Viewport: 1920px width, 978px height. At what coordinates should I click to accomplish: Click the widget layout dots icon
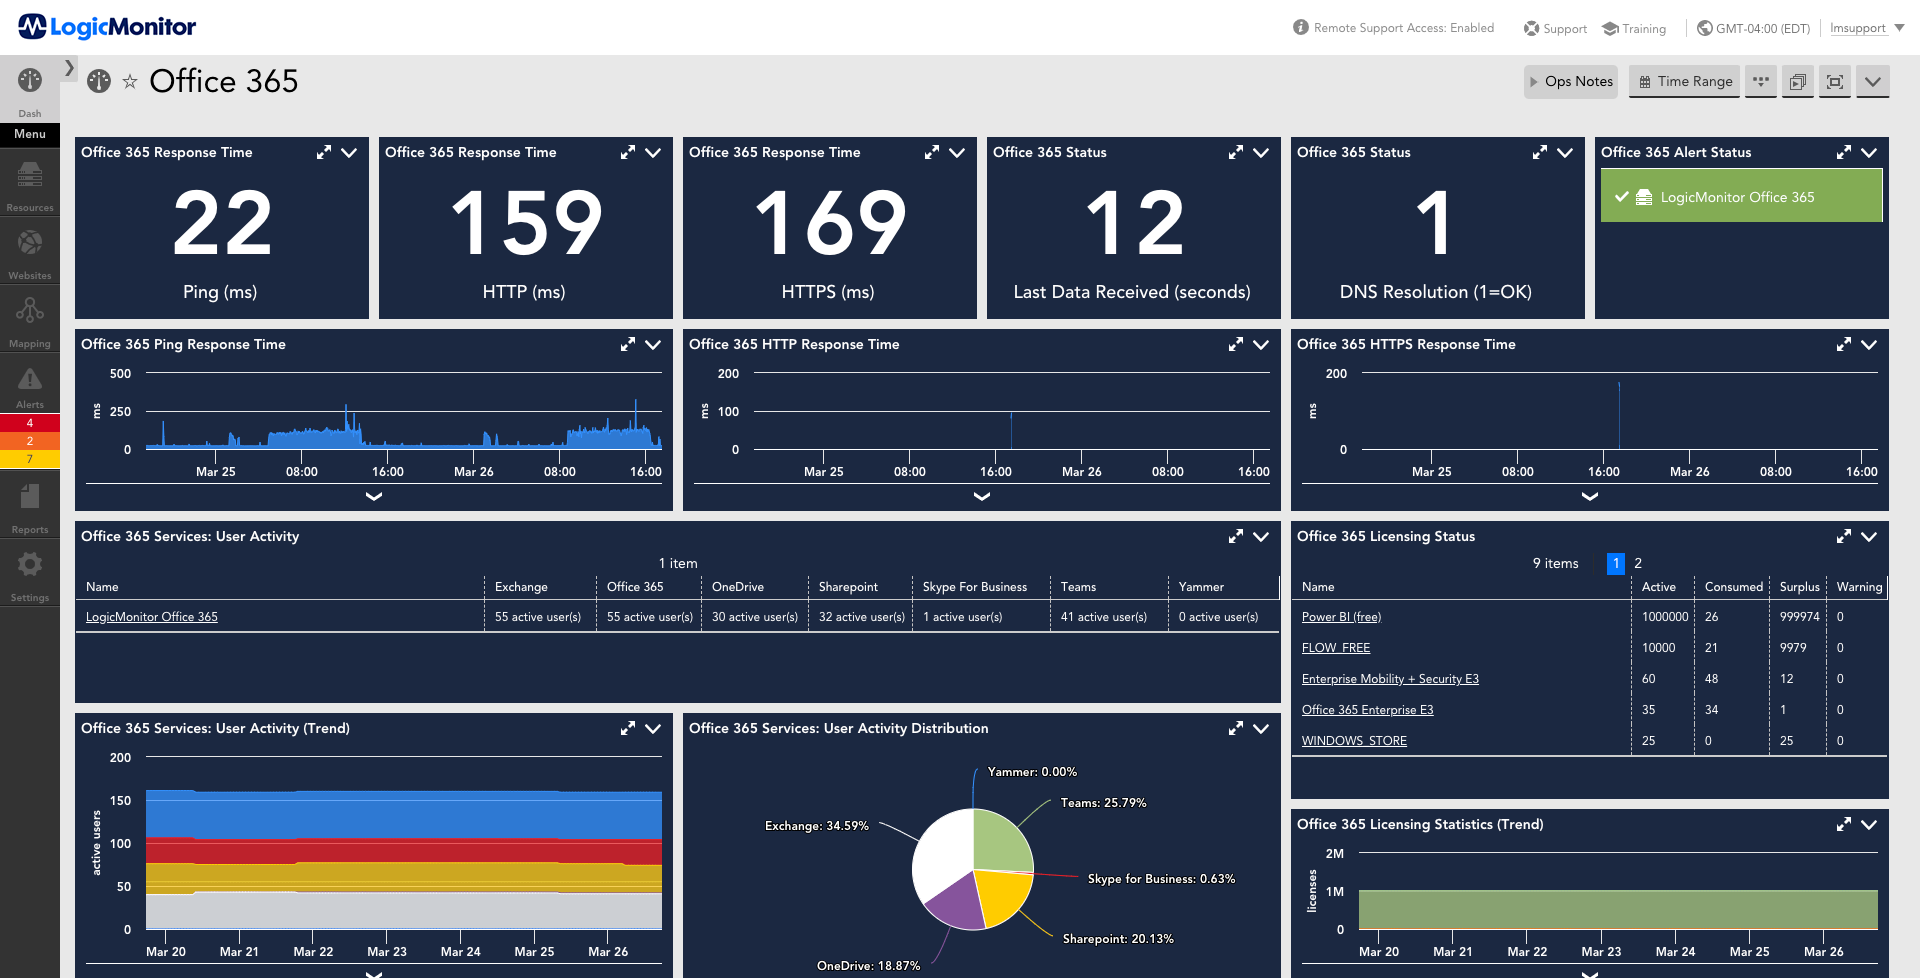[x=1761, y=82]
